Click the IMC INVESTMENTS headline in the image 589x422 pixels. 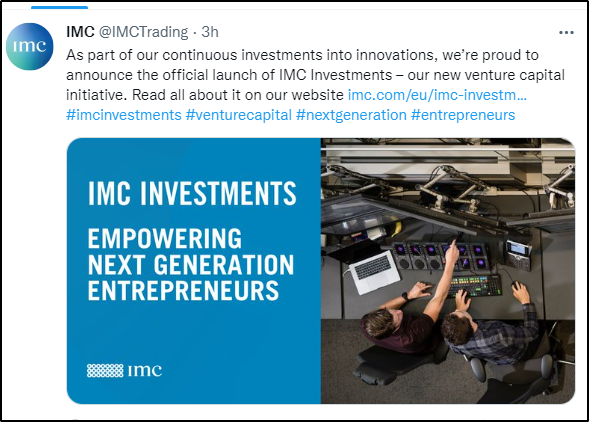pyautogui.click(x=192, y=193)
